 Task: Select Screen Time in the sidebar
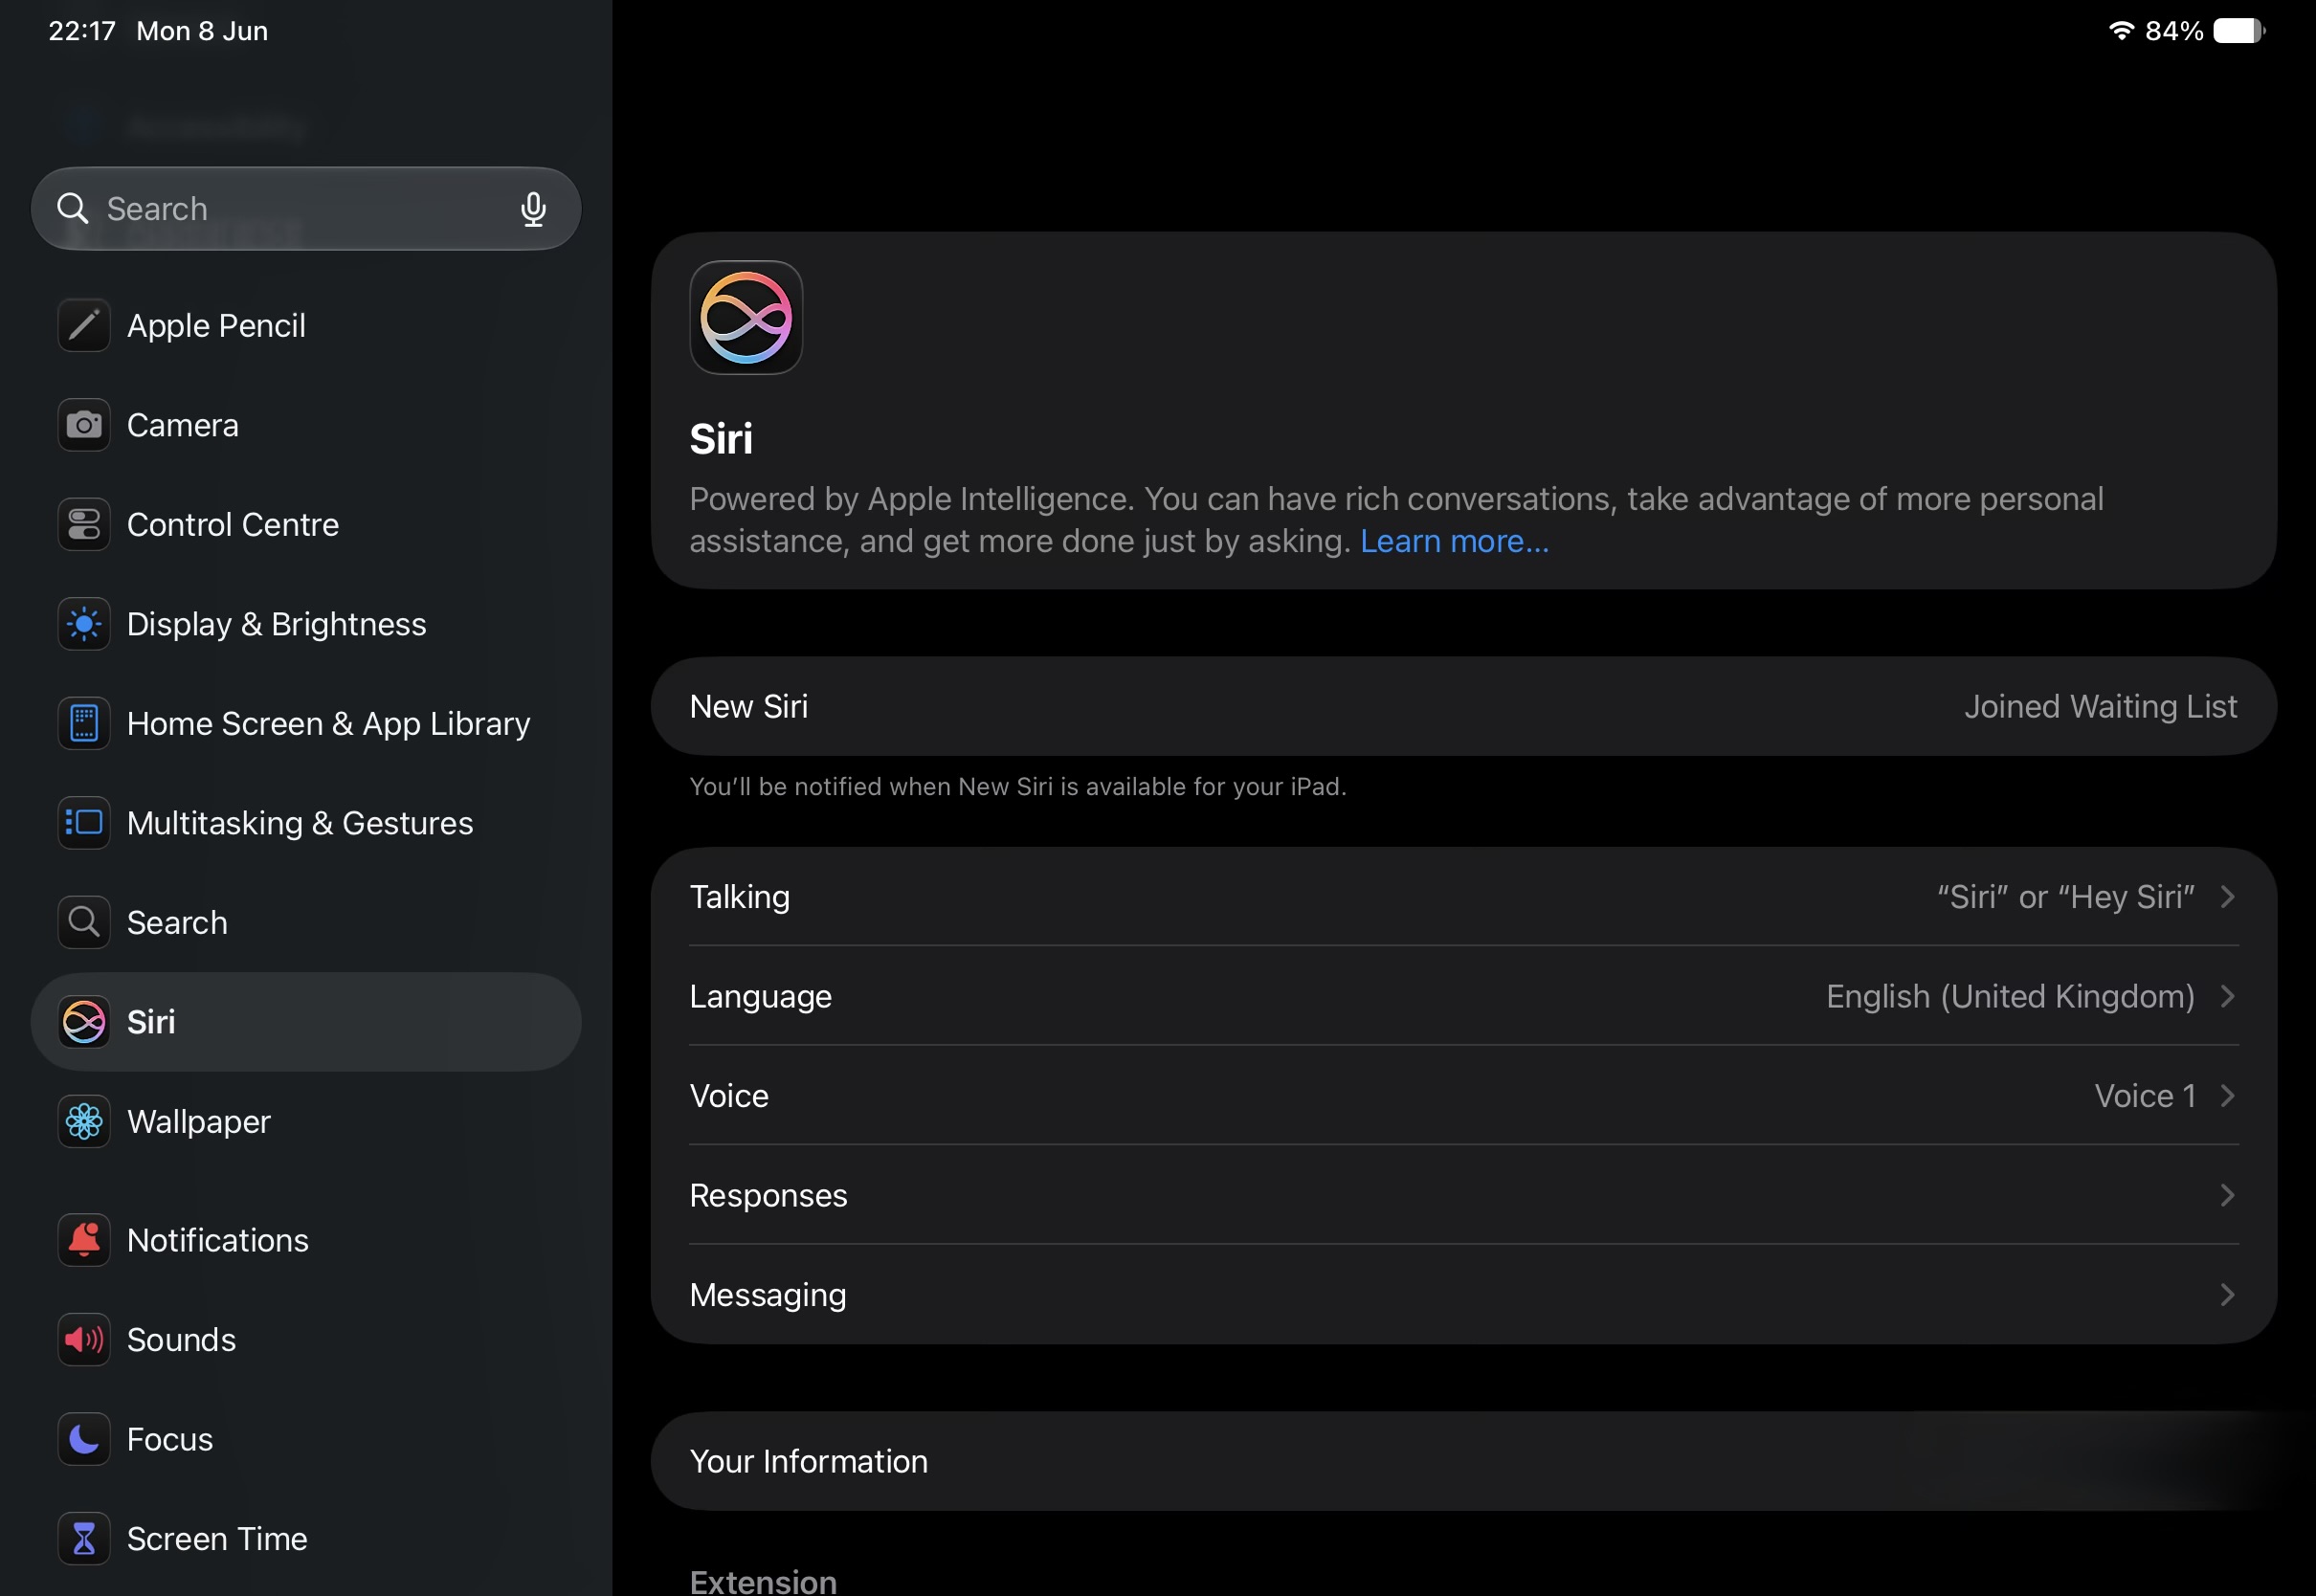click(x=306, y=1538)
